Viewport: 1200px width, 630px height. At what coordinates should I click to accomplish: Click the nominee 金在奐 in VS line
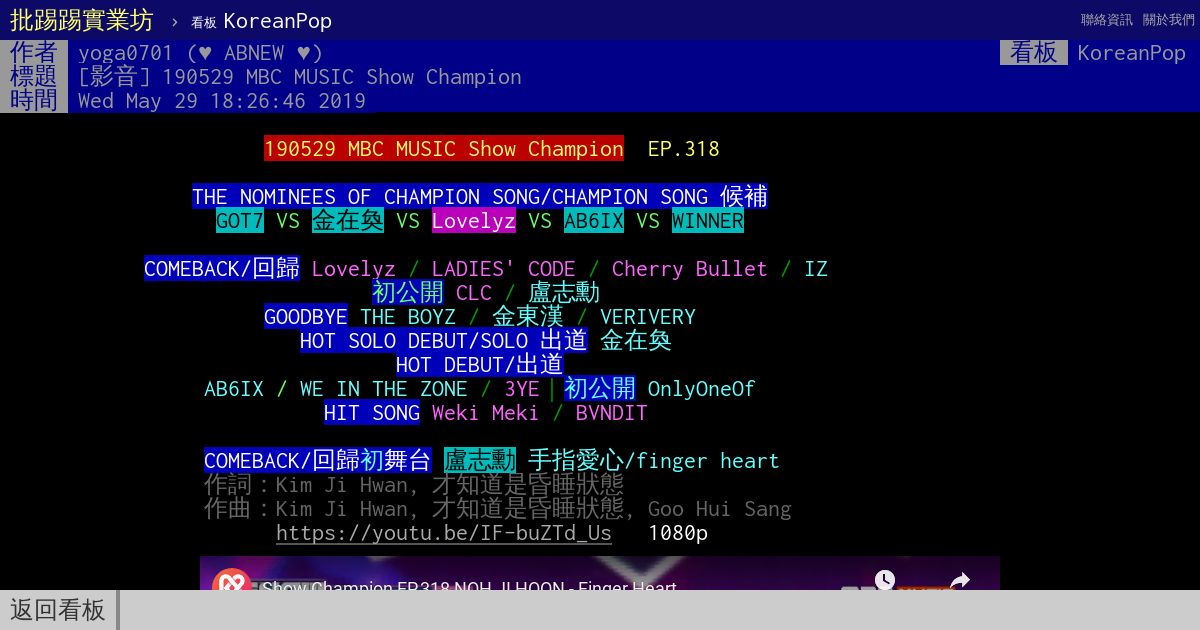pos(348,221)
